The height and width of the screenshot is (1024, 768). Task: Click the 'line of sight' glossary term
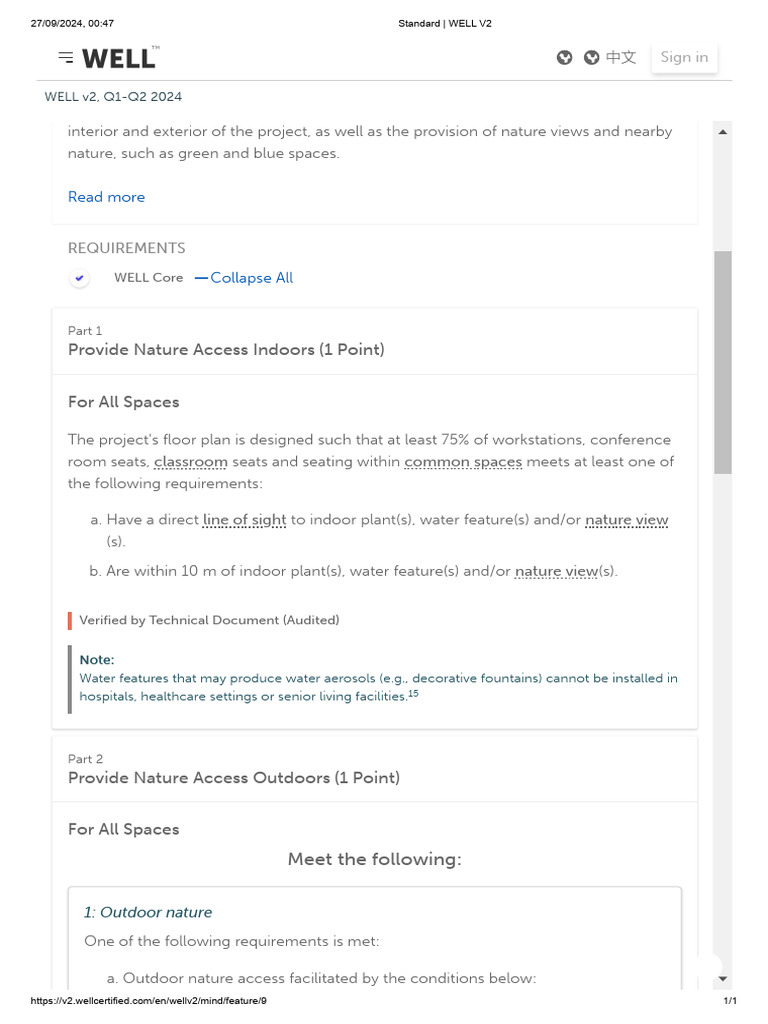pyautogui.click(x=244, y=520)
